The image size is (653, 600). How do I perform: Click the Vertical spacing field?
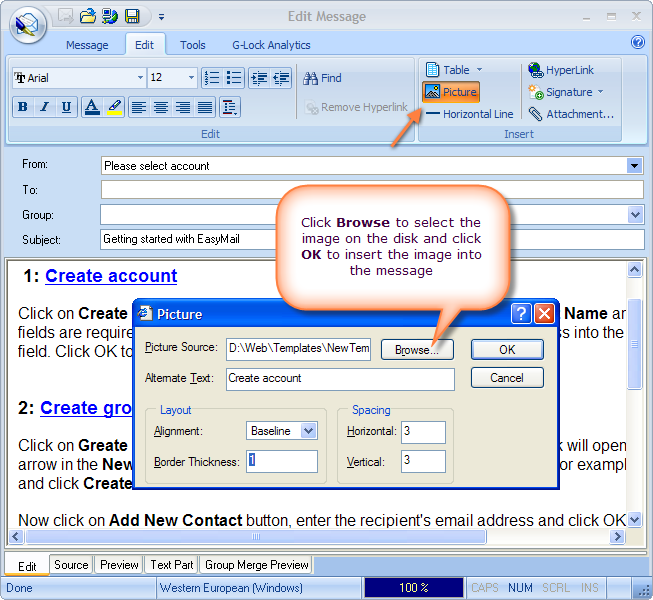pyautogui.click(x=423, y=461)
